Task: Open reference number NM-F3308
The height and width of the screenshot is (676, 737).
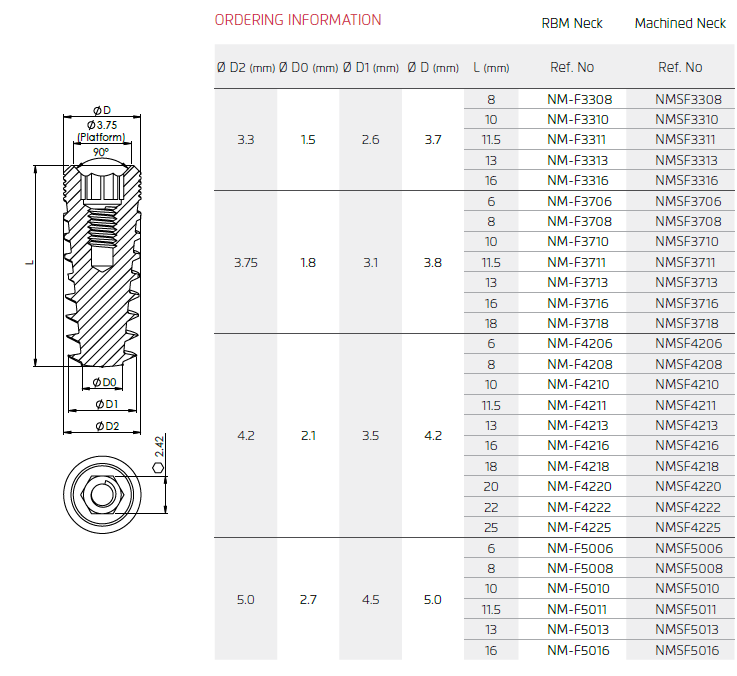Action: pyautogui.click(x=580, y=99)
